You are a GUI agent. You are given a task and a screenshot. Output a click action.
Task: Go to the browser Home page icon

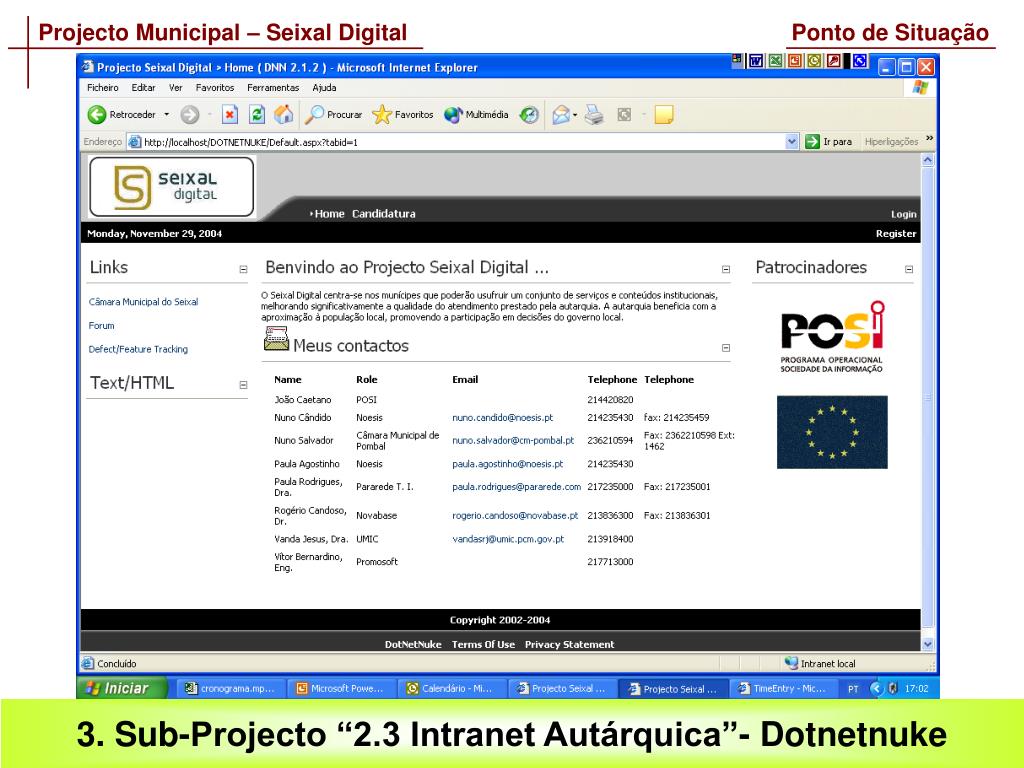tap(283, 115)
